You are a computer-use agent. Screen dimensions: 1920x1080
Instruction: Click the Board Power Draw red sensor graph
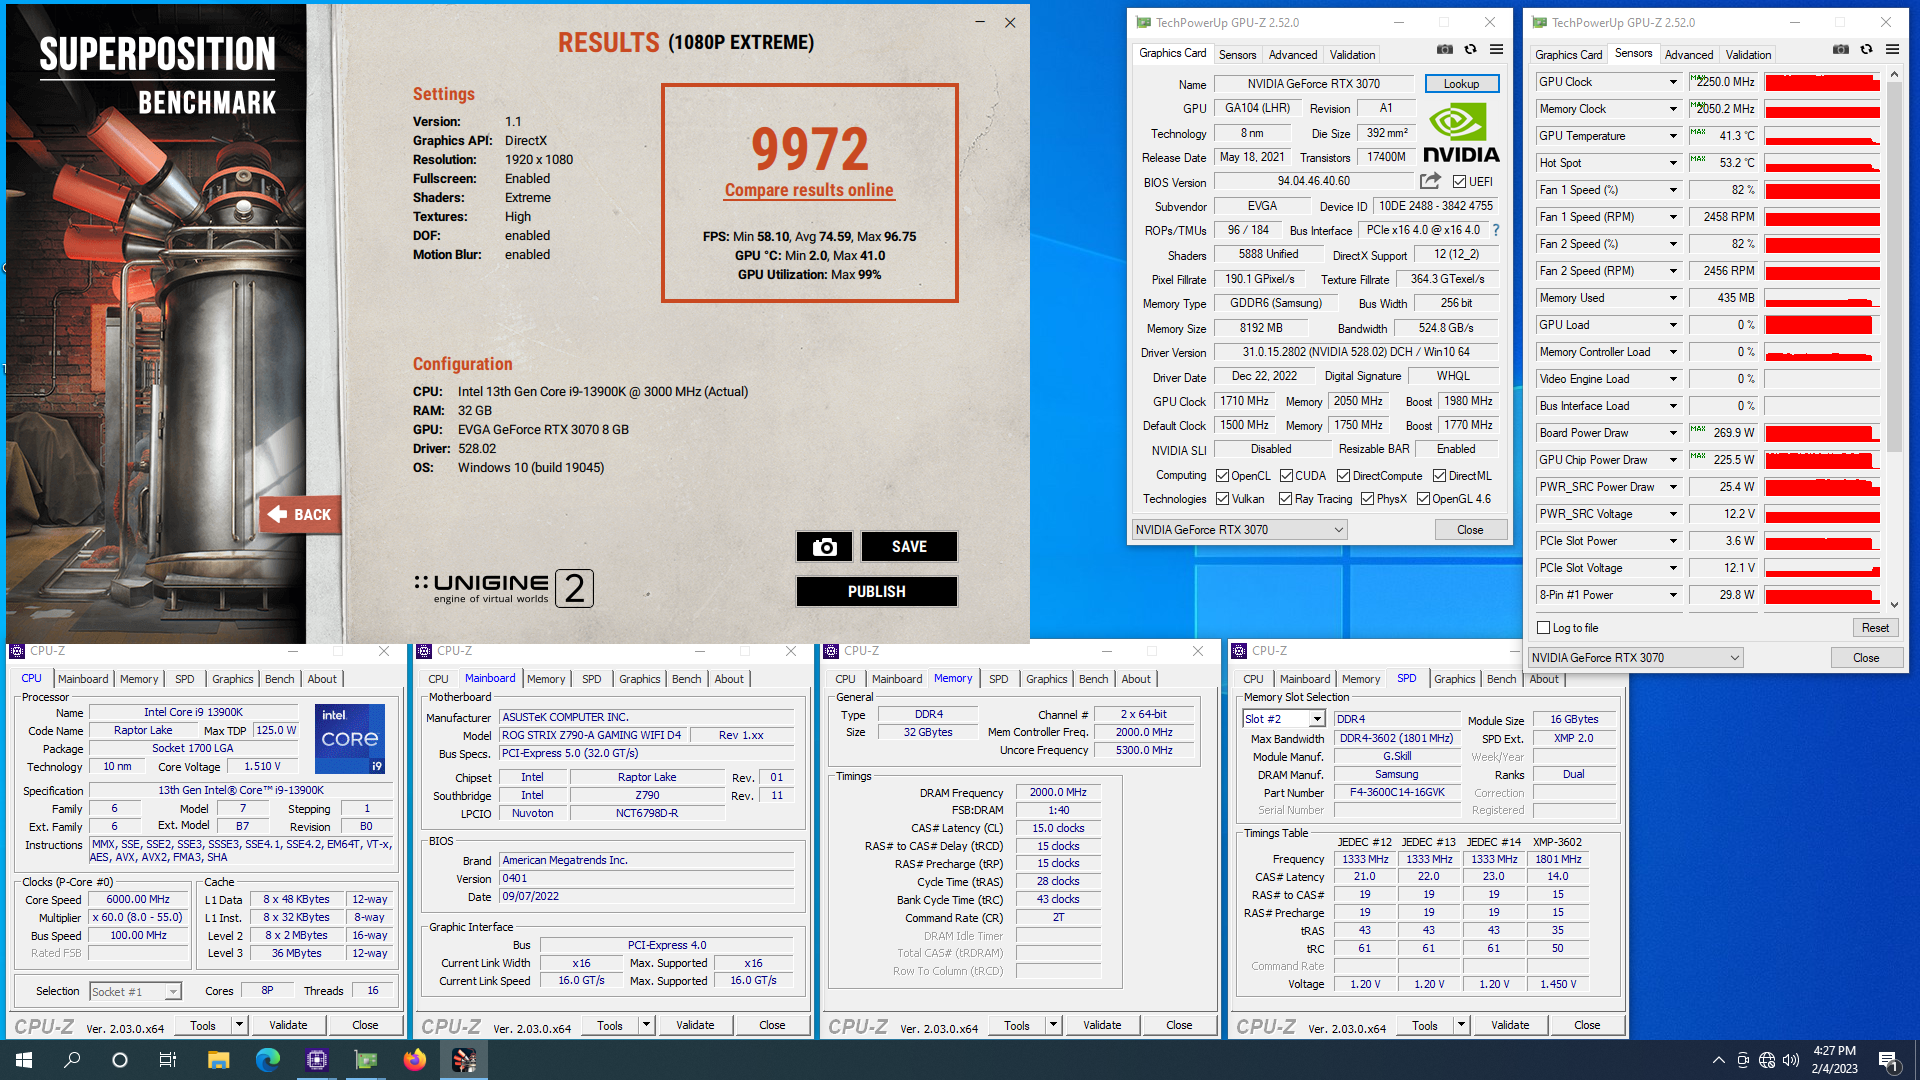click(1822, 433)
